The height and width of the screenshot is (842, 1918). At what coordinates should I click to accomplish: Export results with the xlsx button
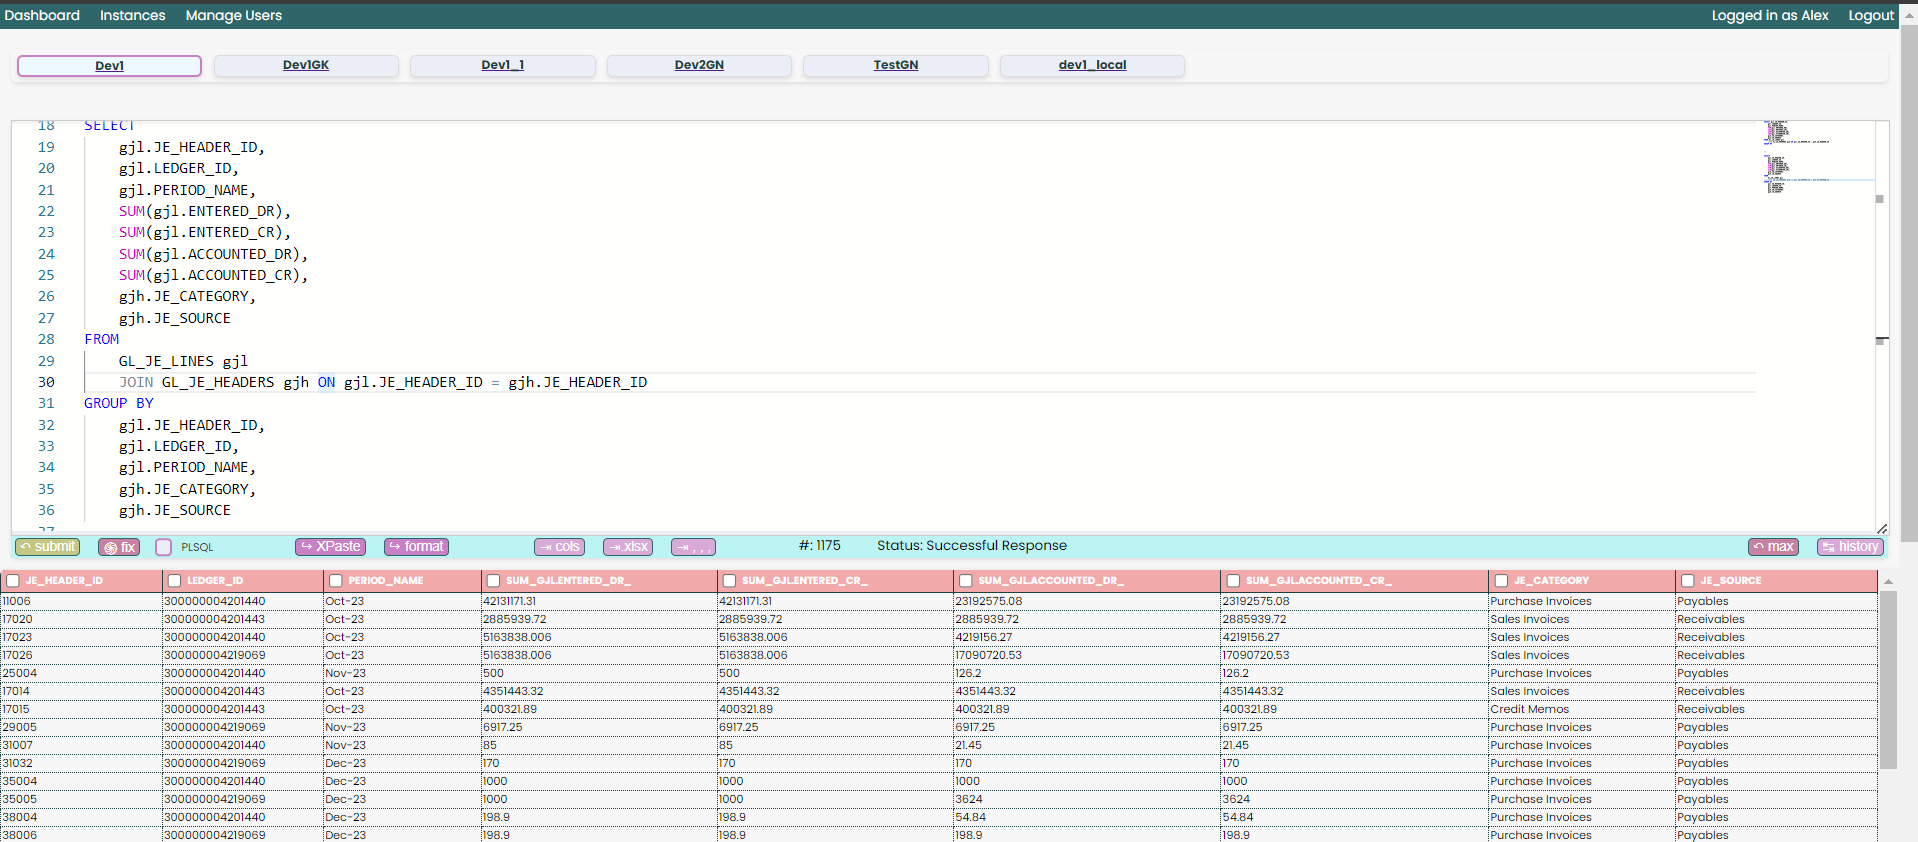click(x=628, y=547)
